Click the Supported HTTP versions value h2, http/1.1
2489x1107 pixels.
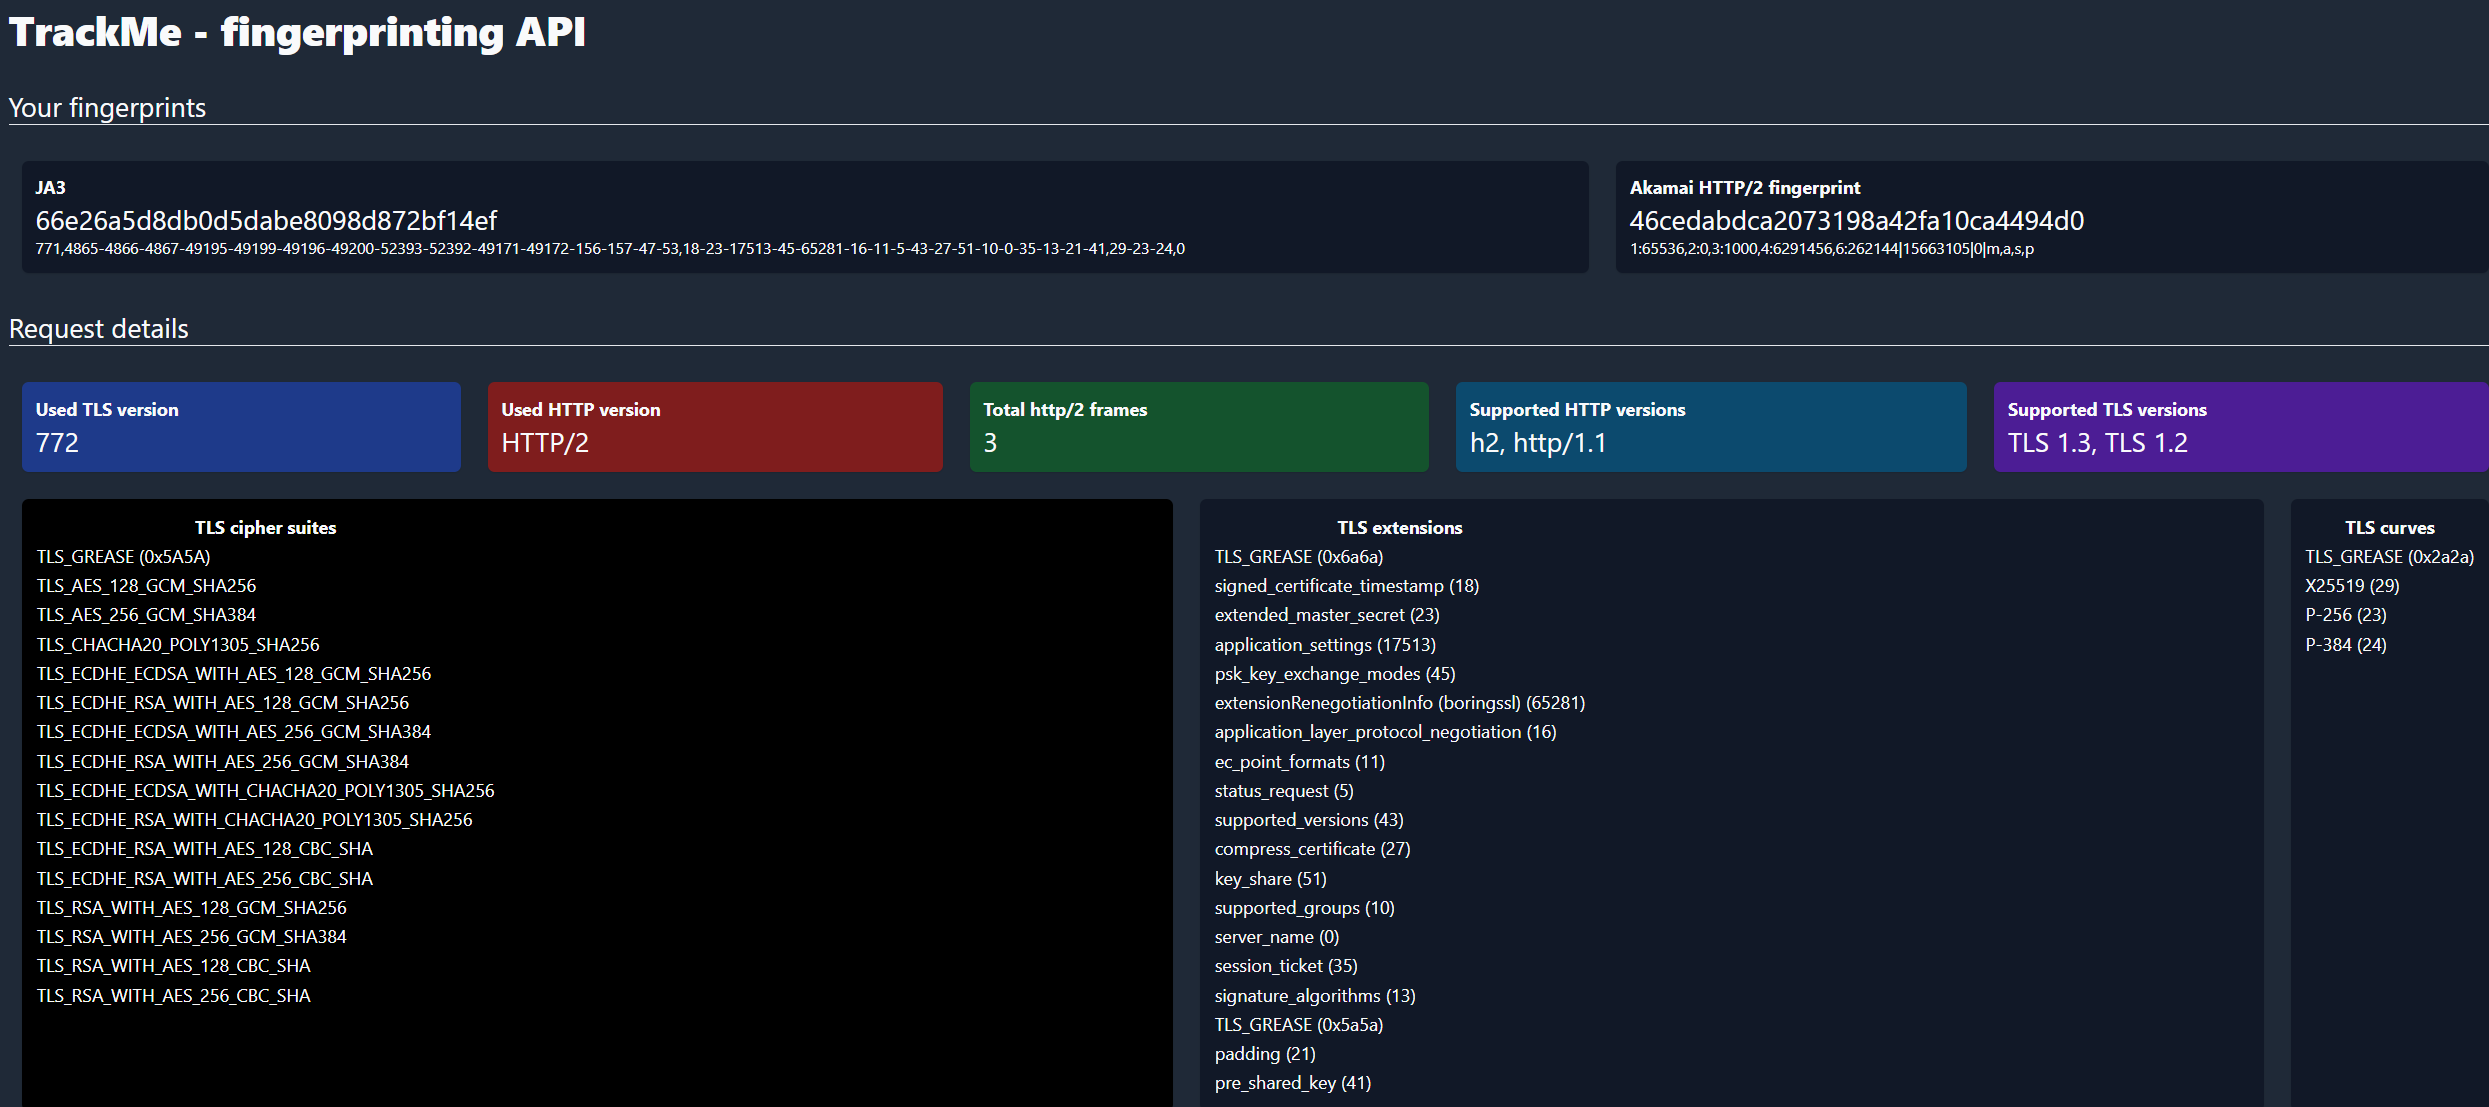tap(1537, 443)
